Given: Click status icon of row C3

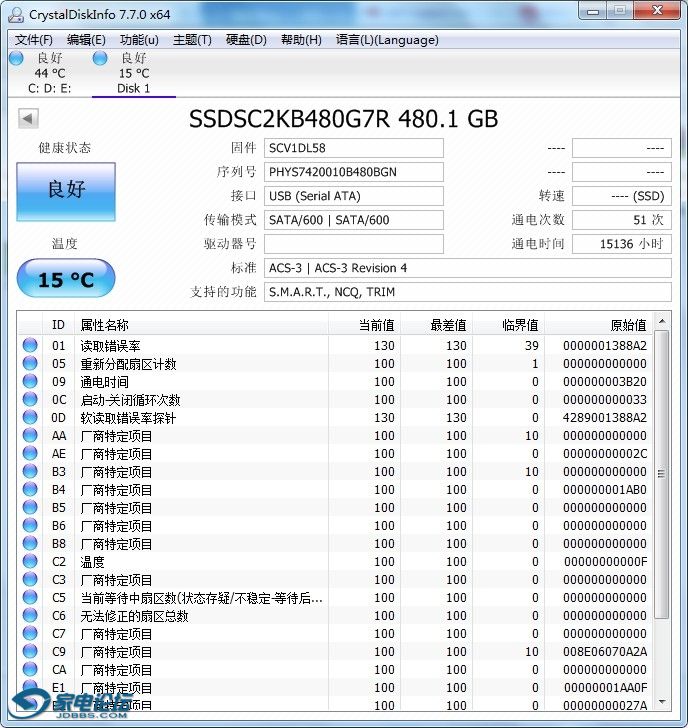Looking at the screenshot, I should click(x=30, y=579).
